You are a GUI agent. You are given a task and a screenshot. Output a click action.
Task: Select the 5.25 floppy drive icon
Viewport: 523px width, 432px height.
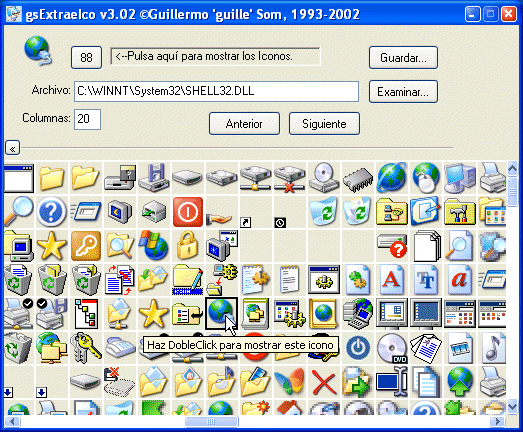pos(120,178)
